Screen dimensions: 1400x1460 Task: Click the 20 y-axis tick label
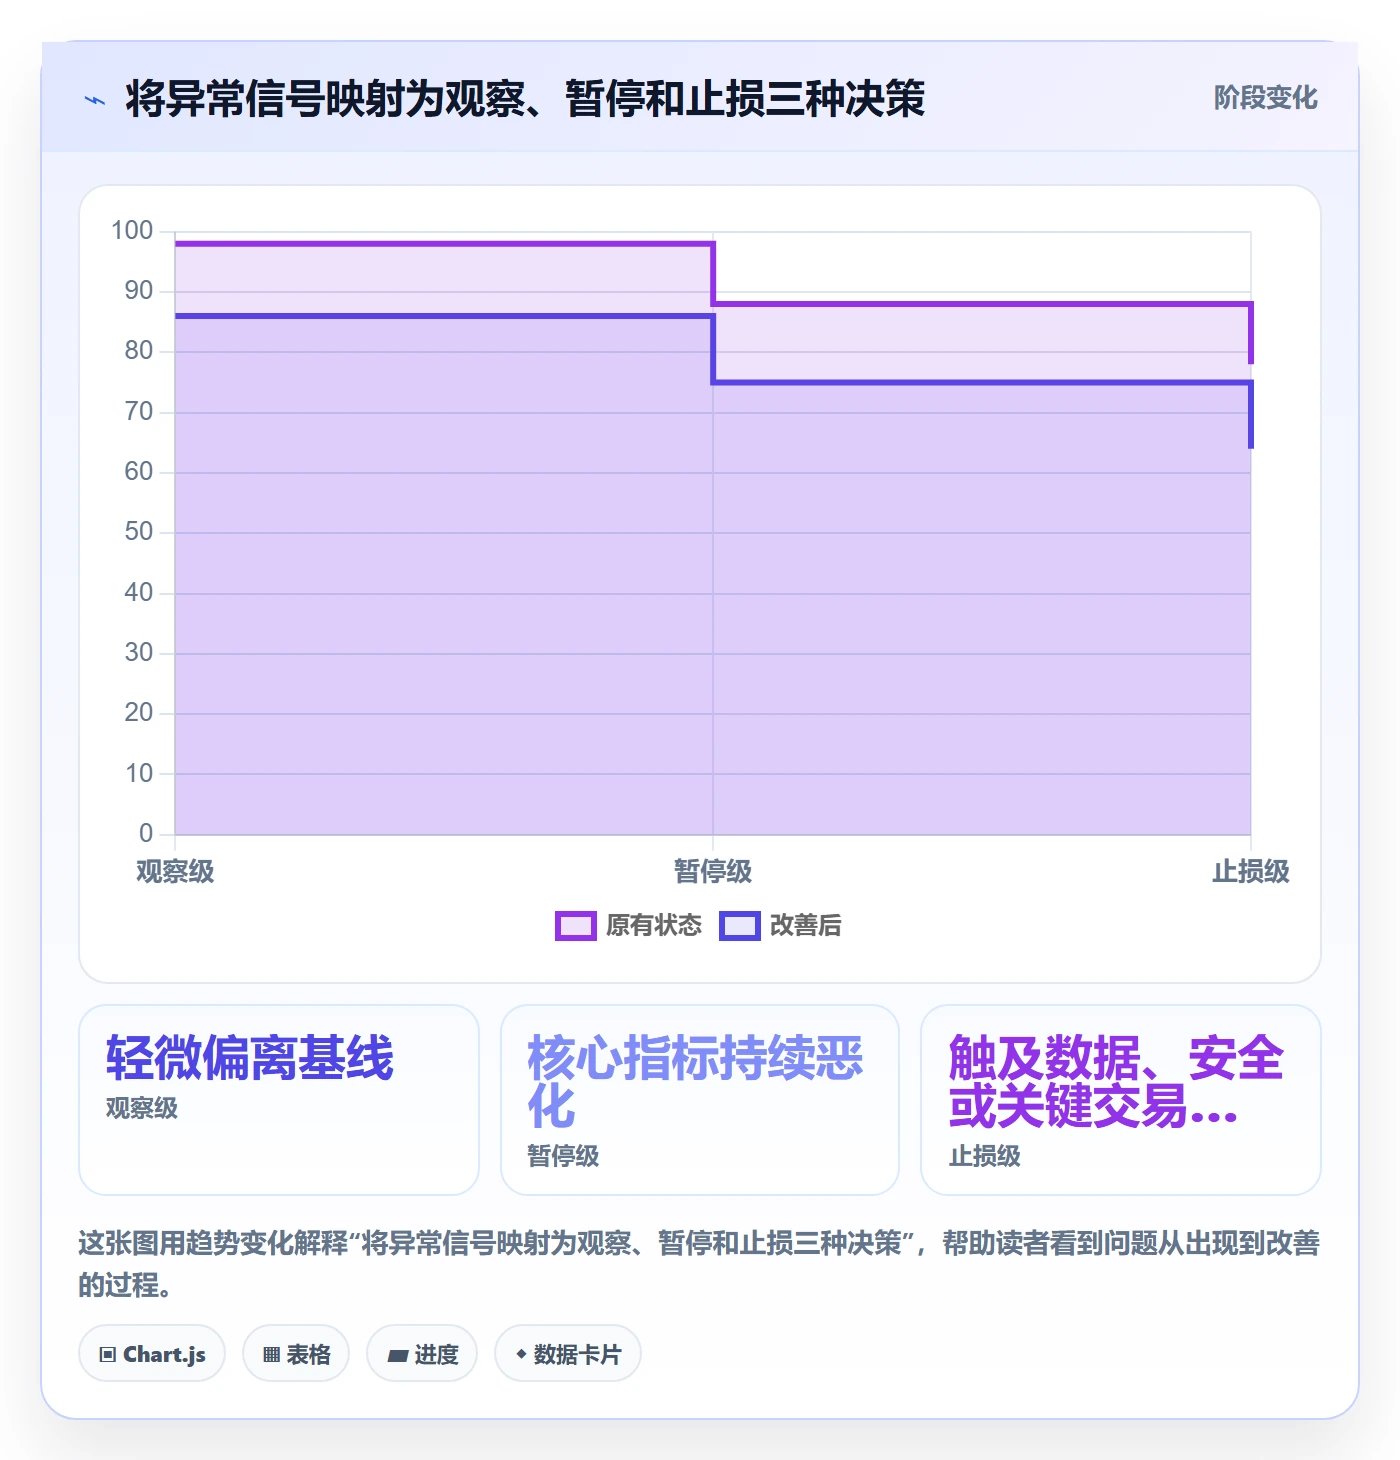click(139, 713)
